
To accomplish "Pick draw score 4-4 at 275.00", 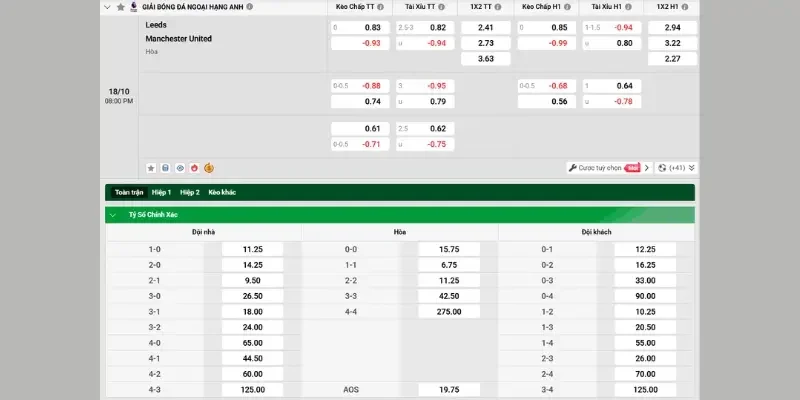I will (449, 312).
